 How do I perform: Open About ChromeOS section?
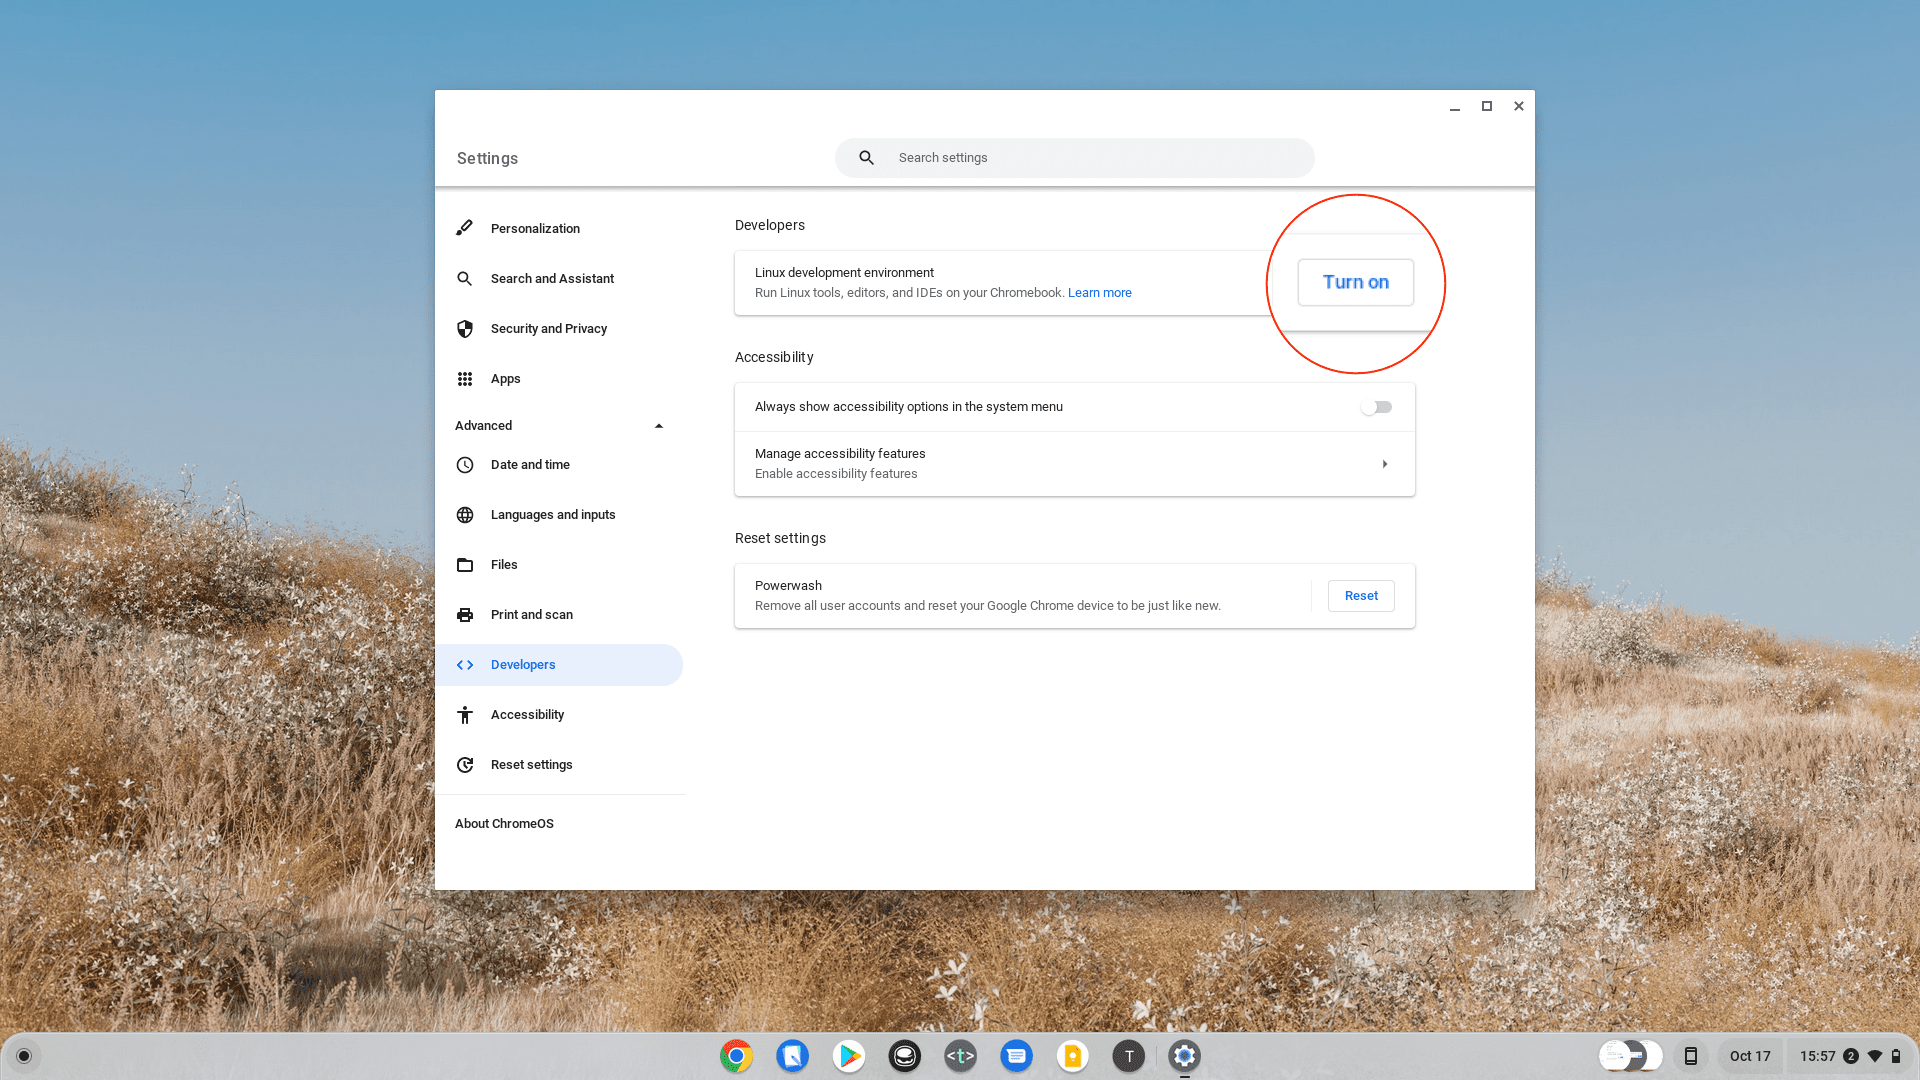point(504,823)
